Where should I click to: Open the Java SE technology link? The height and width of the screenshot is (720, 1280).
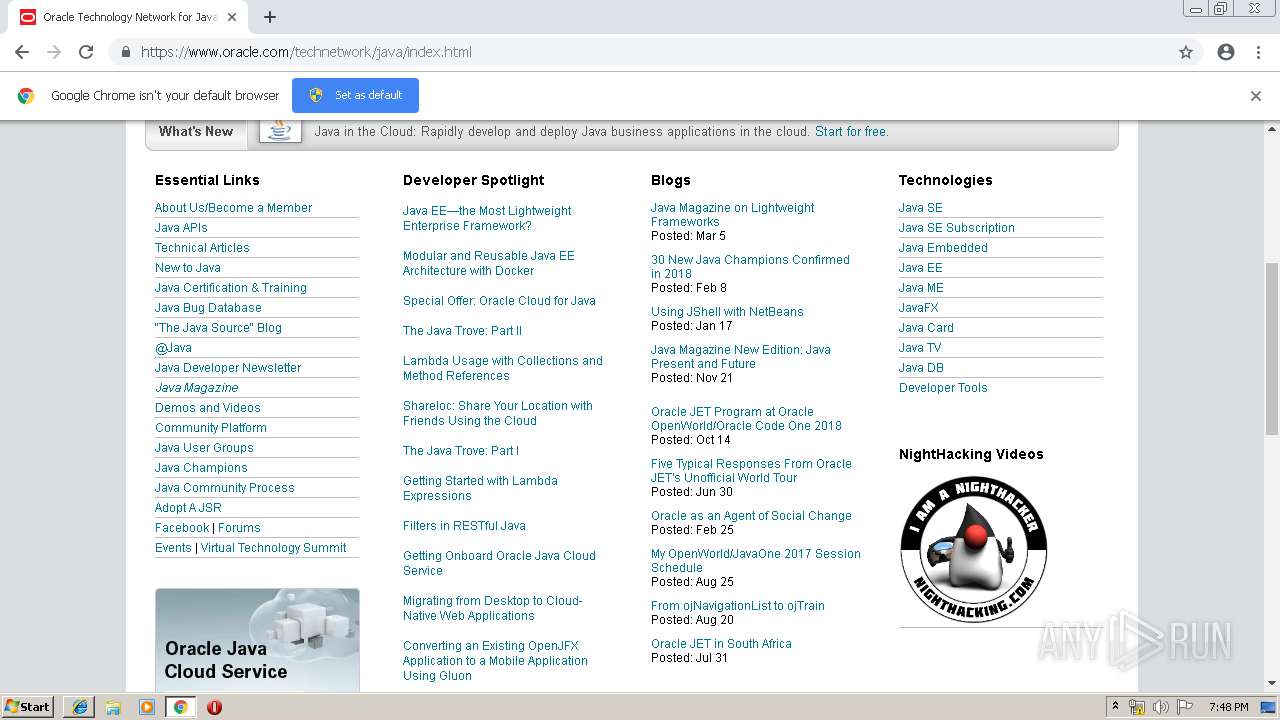920,208
